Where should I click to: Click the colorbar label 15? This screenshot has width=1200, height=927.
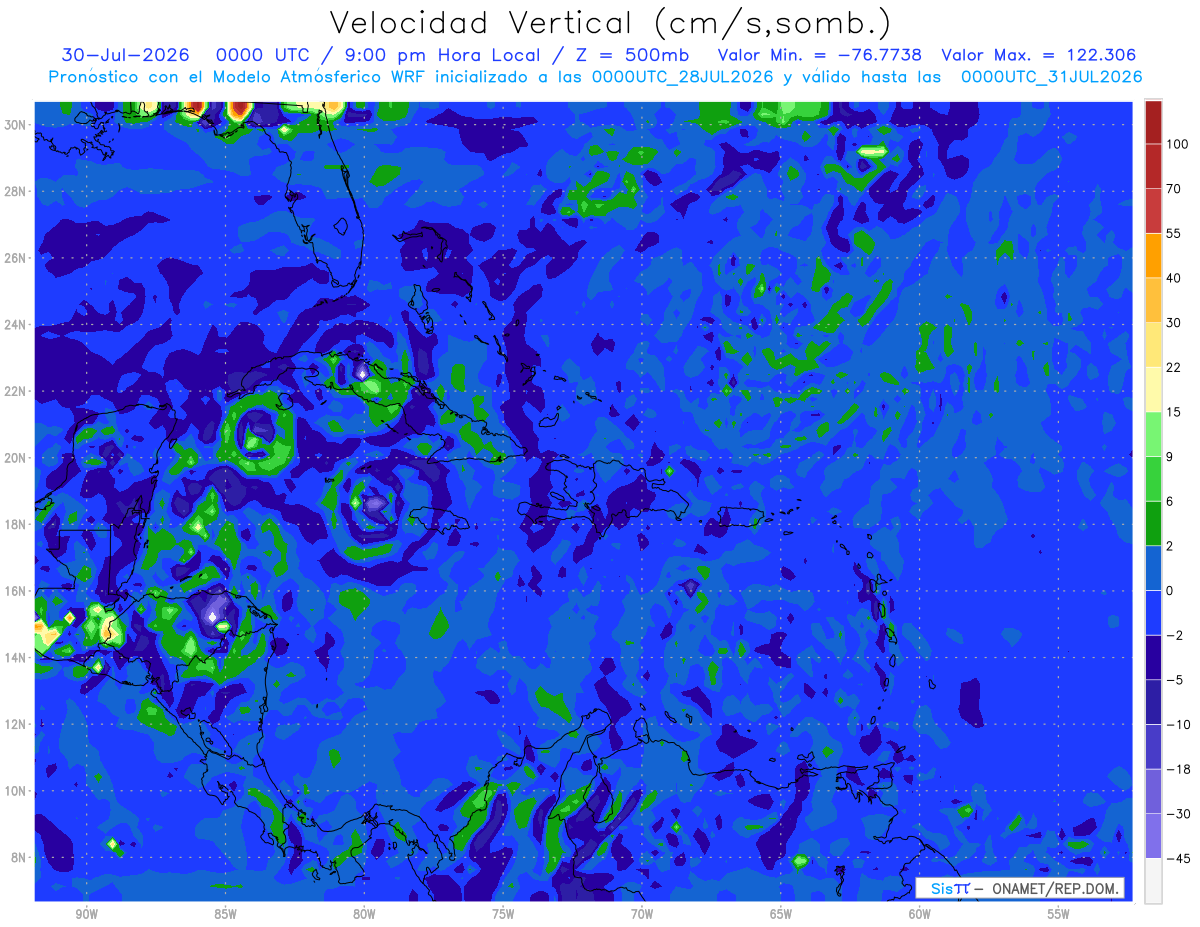pos(1174,412)
